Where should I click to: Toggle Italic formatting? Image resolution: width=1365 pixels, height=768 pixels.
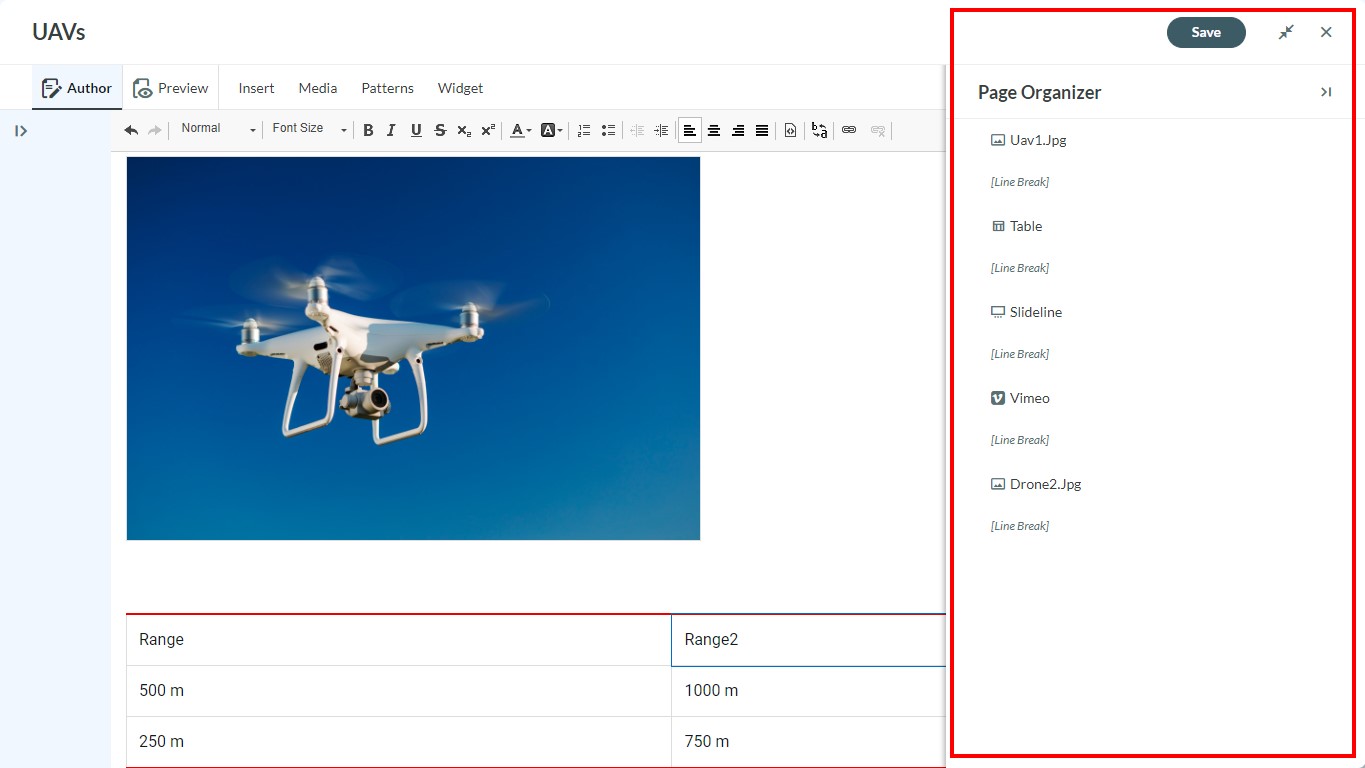[x=391, y=130]
